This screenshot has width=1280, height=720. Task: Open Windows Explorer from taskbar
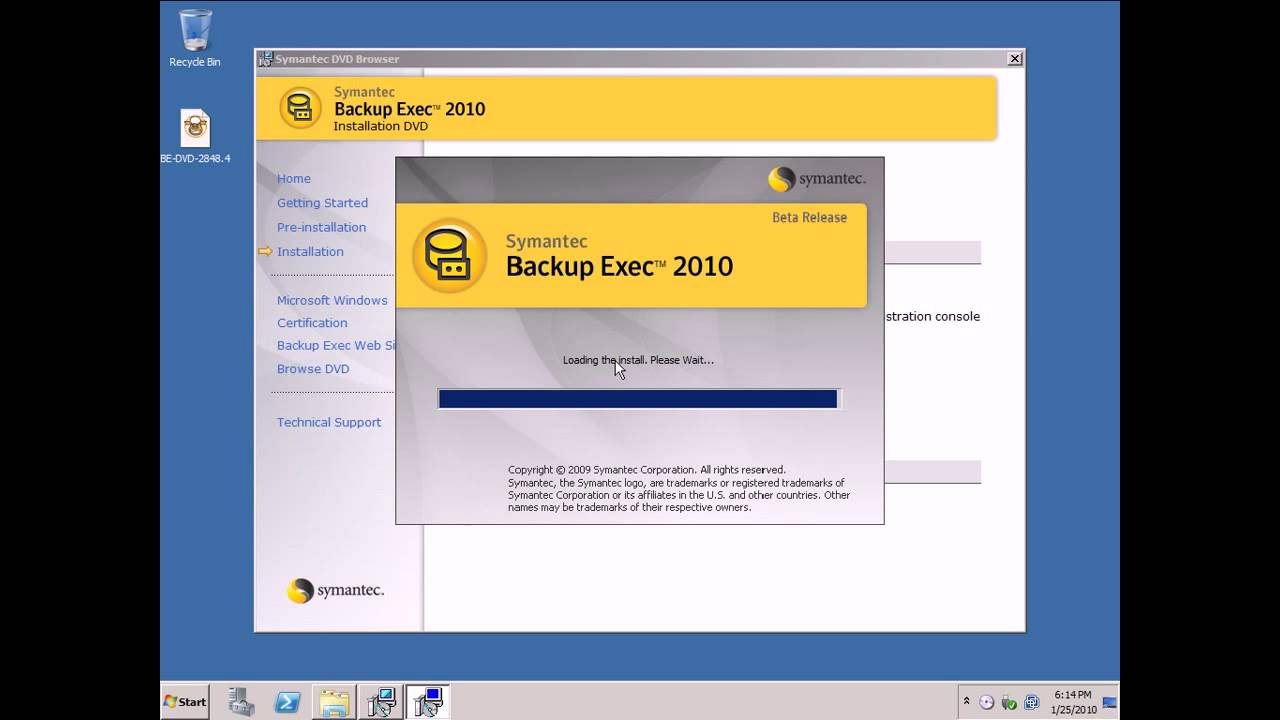point(334,702)
